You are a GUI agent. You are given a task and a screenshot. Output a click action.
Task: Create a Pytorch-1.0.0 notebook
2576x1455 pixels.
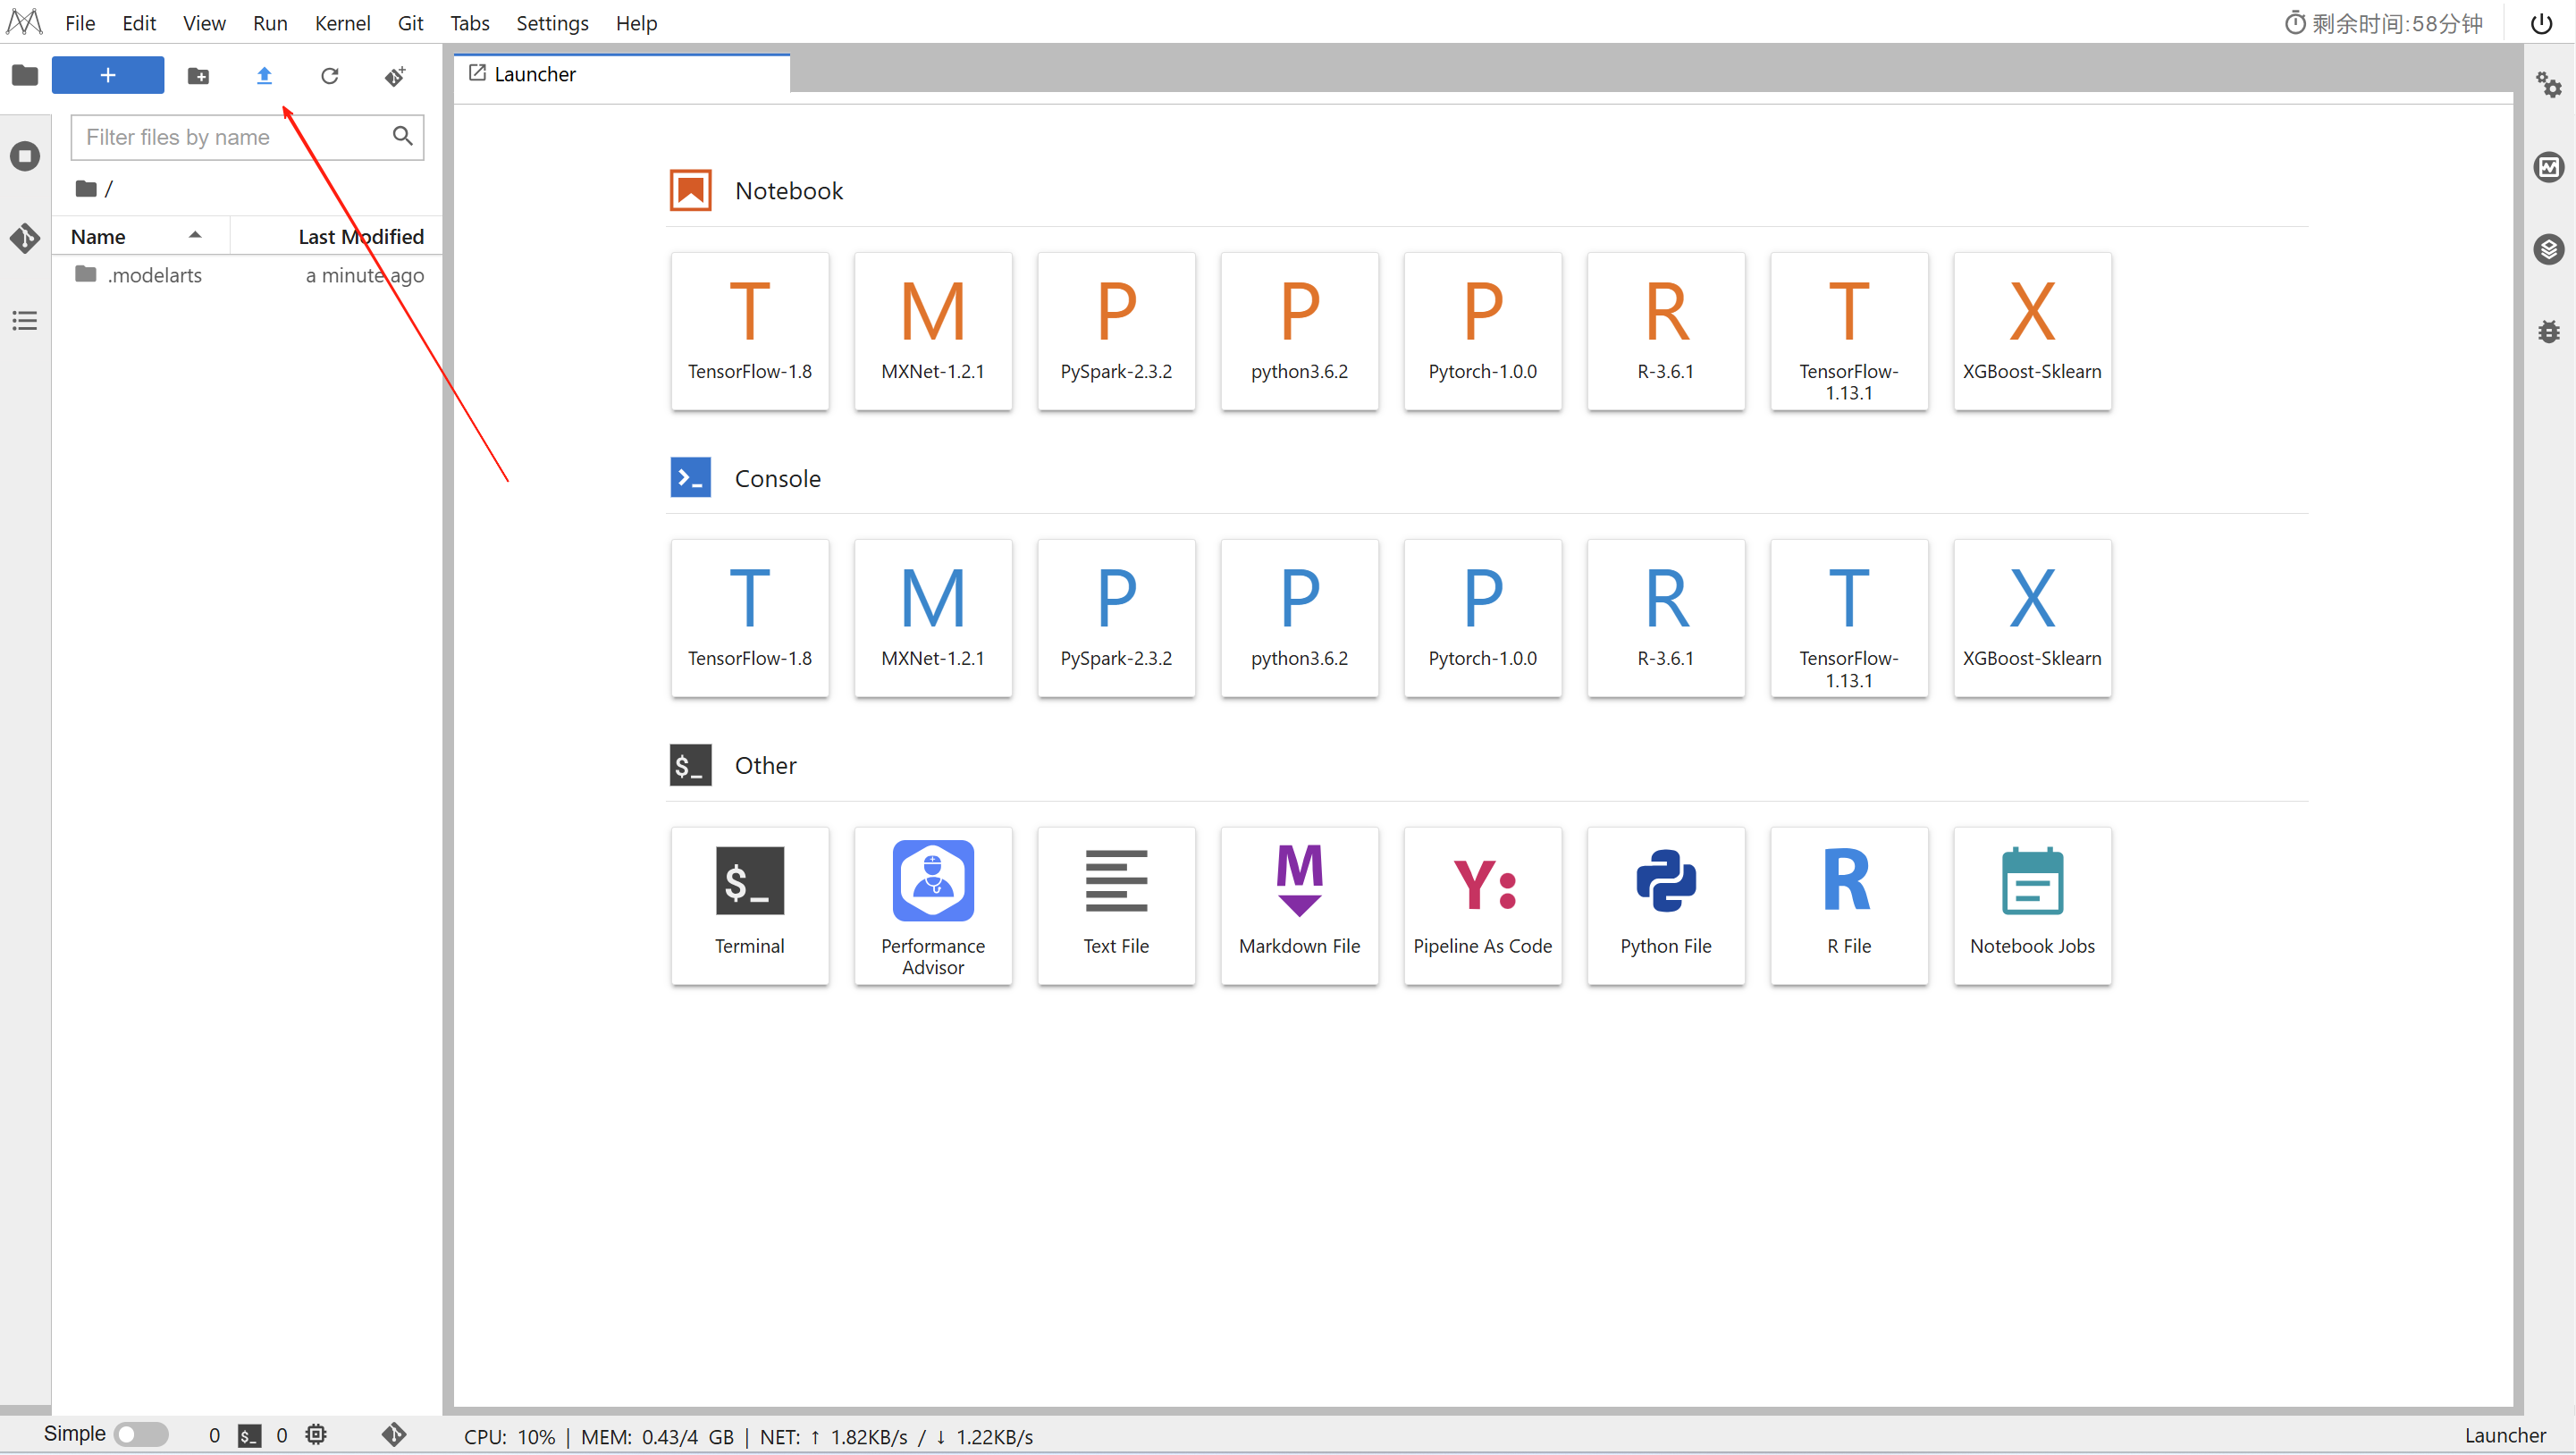pyautogui.click(x=1482, y=330)
